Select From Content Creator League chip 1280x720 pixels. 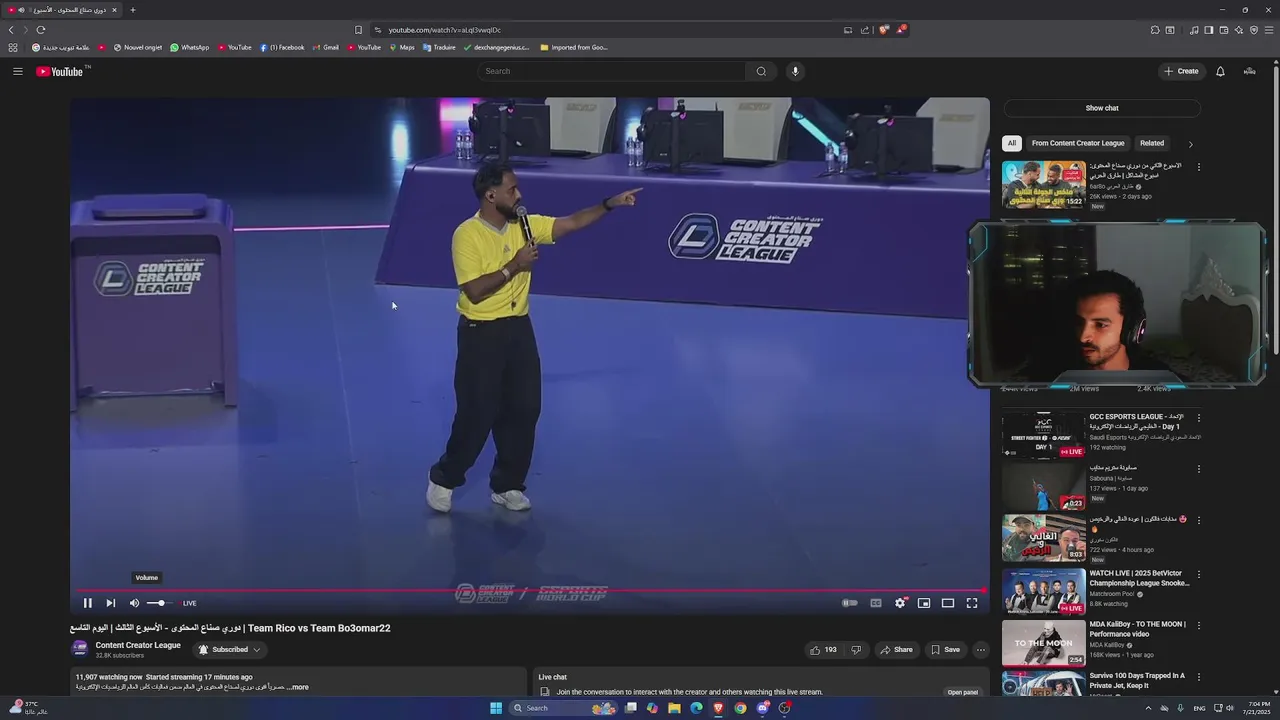(1077, 143)
